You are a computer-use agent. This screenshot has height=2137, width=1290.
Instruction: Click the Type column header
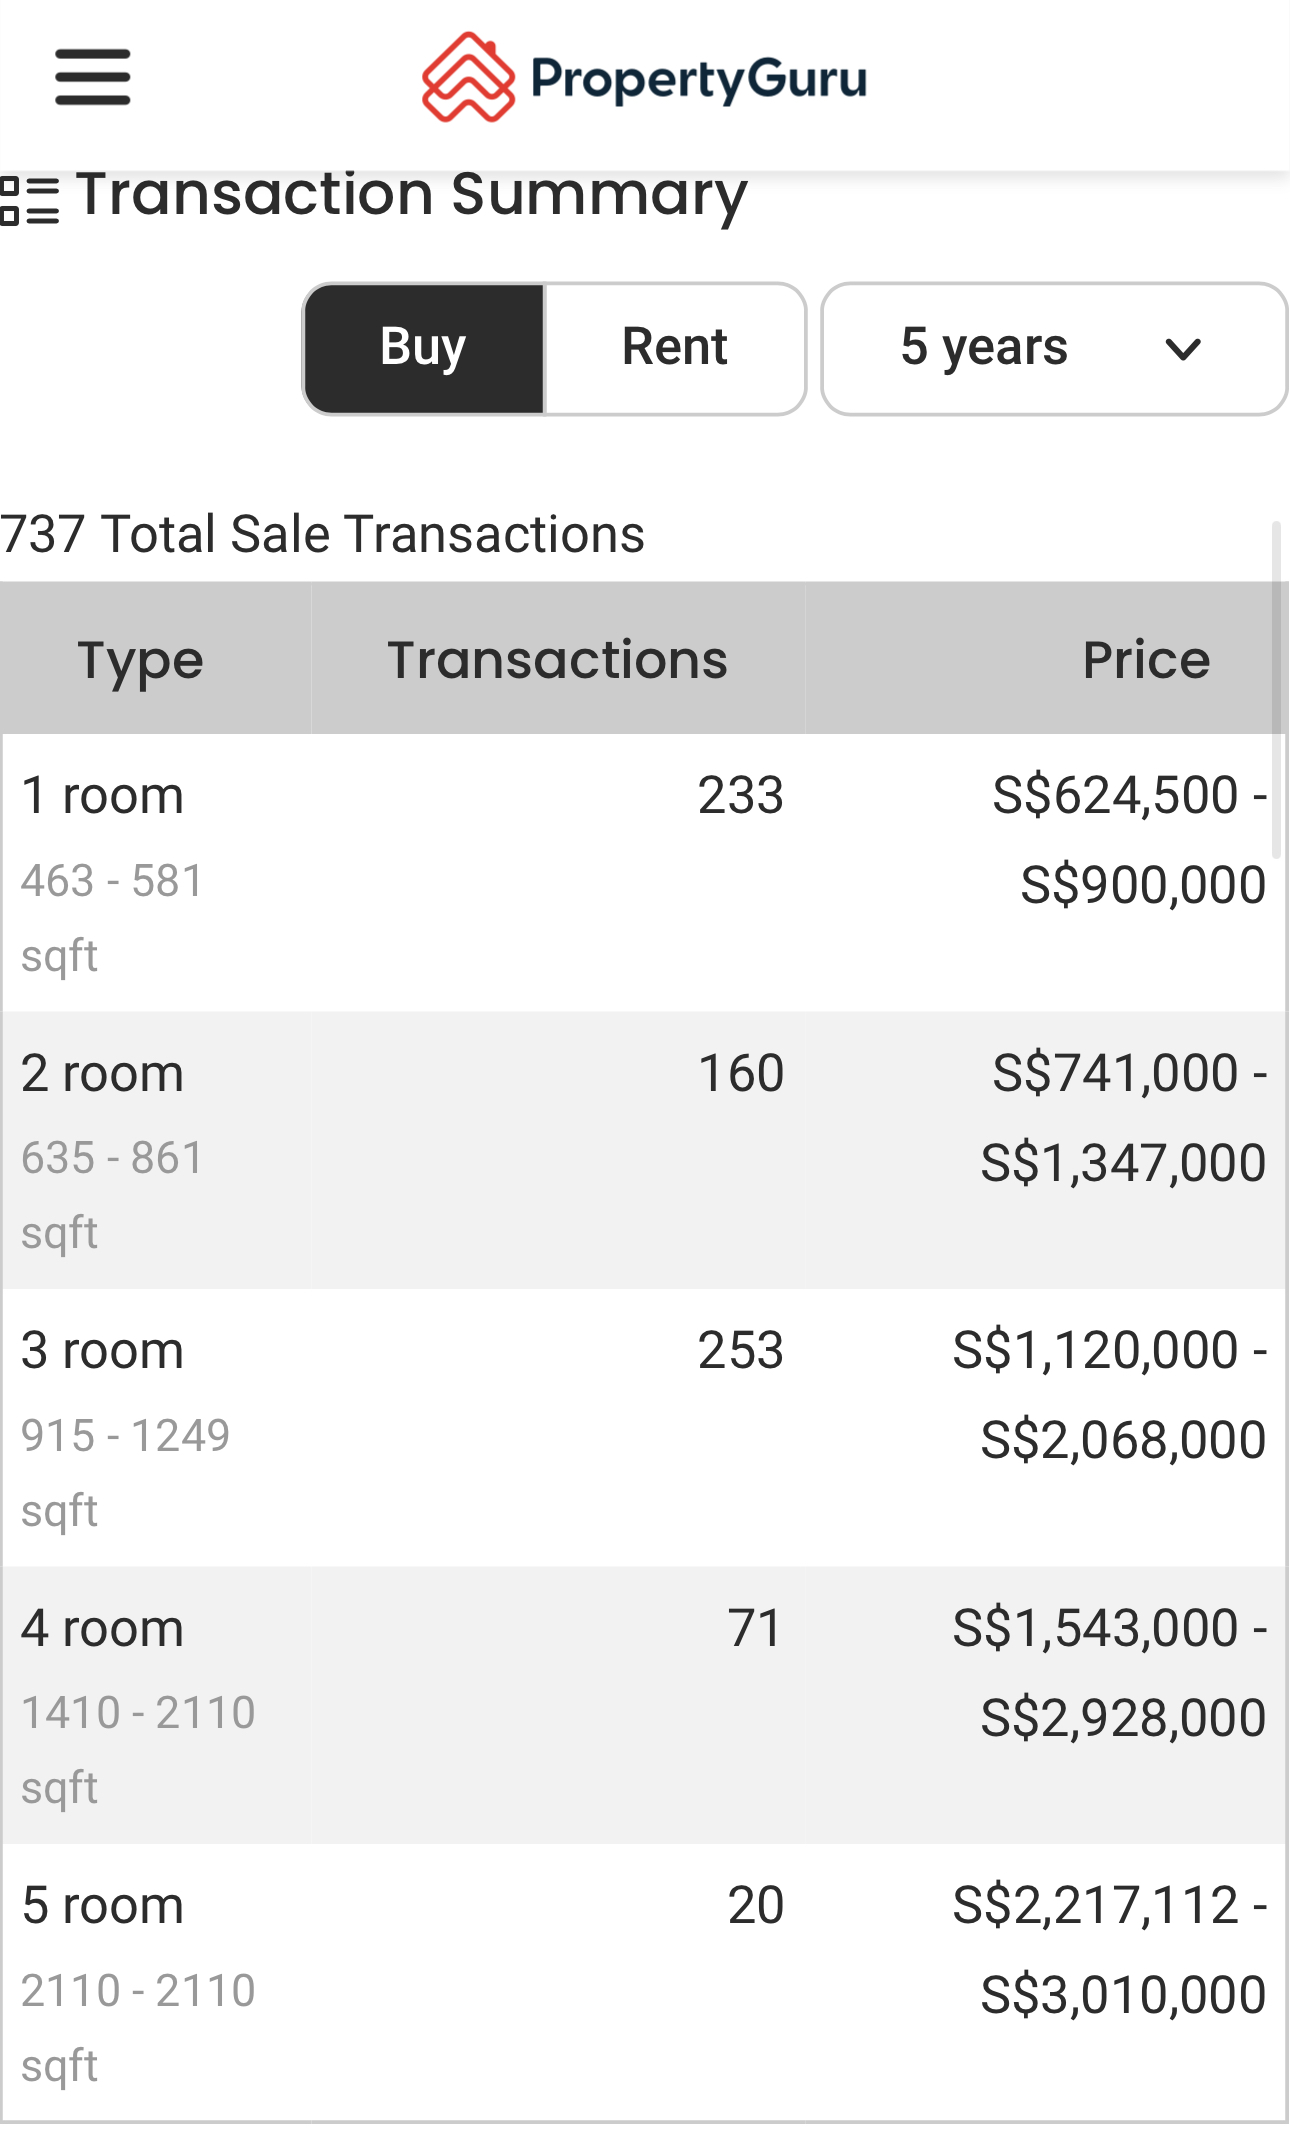(x=141, y=660)
